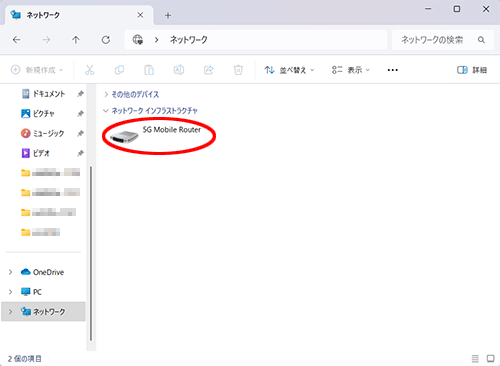The image size is (500, 366).
Task: Collapse the ネットワーク インフラストラクチャ group
Action: pos(106,111)
